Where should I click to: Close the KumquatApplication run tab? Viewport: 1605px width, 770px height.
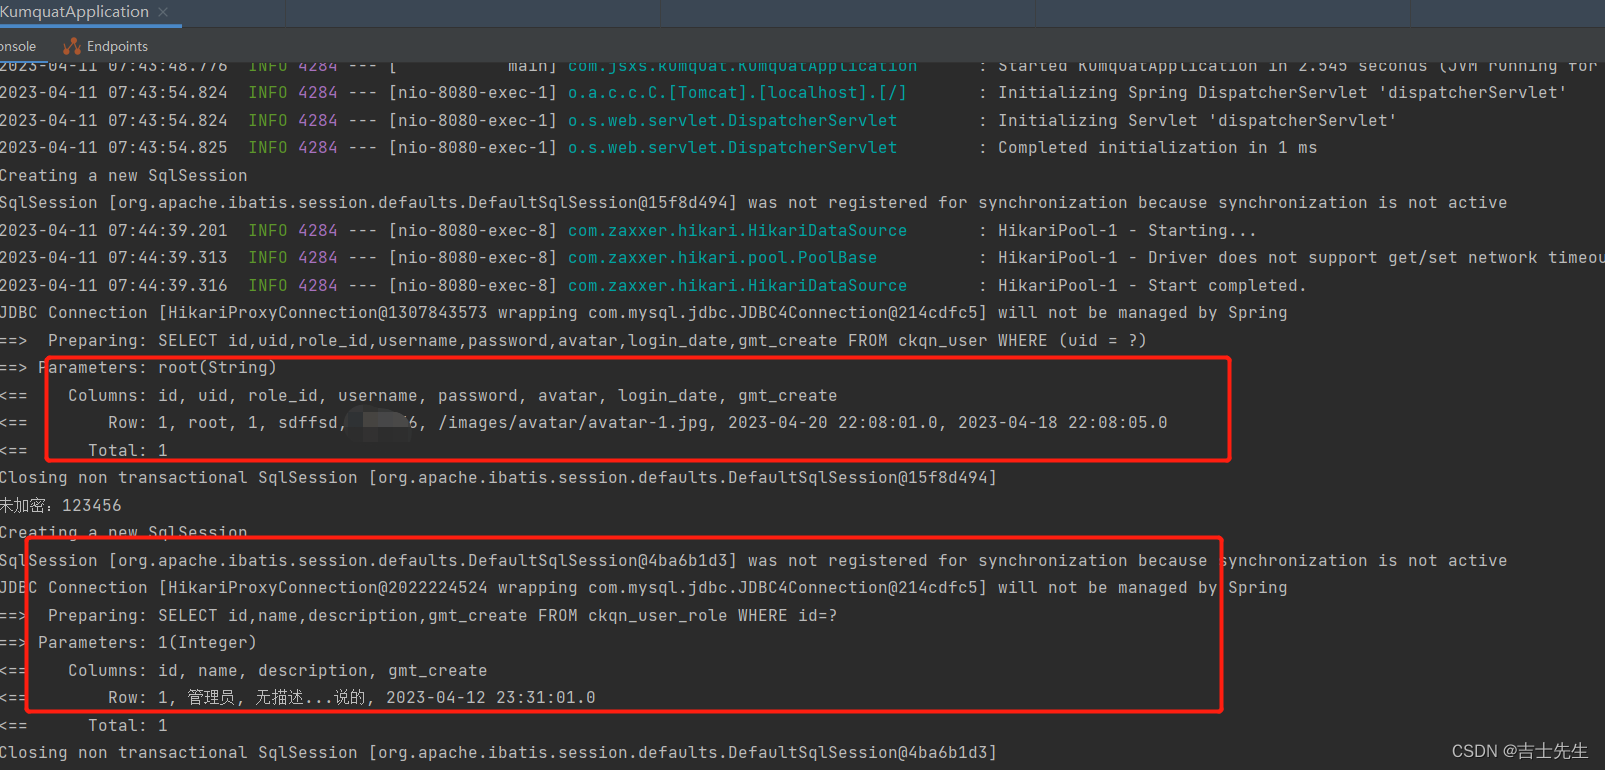pos(163,13)
